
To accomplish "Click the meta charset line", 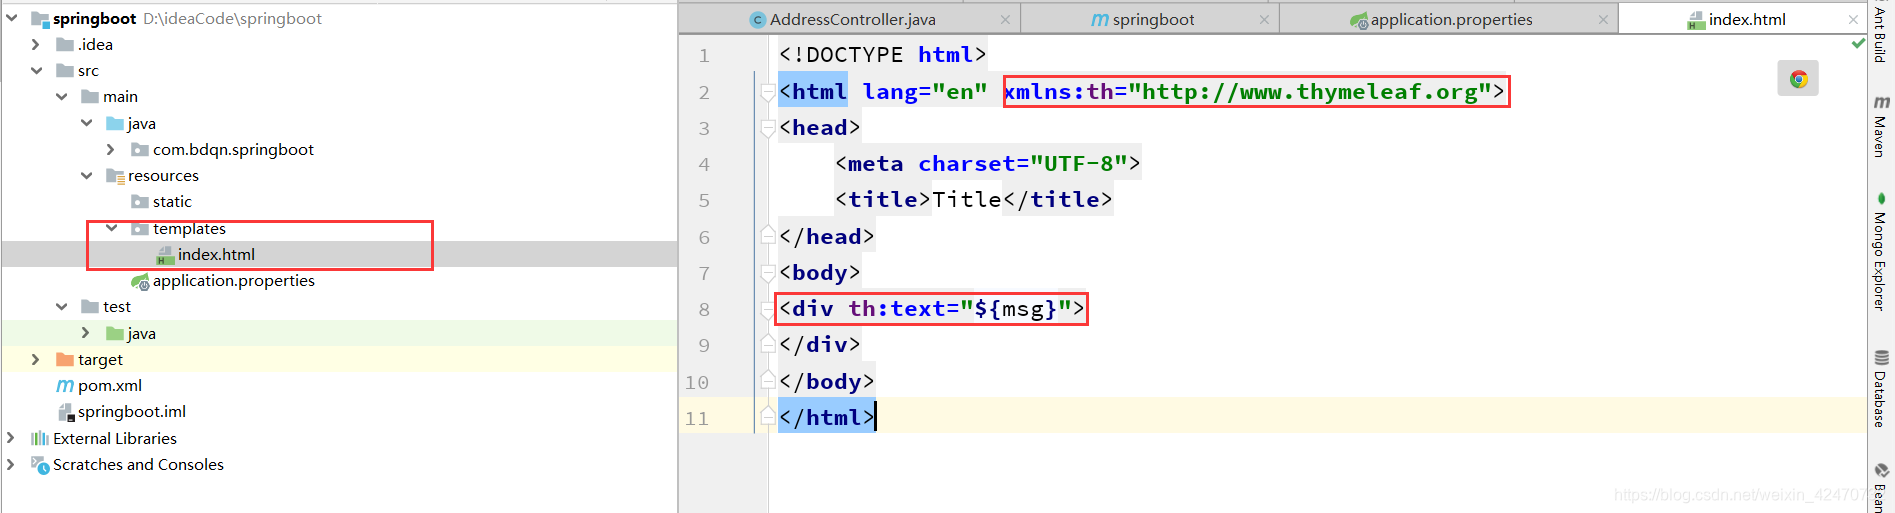I will [988, 164].
